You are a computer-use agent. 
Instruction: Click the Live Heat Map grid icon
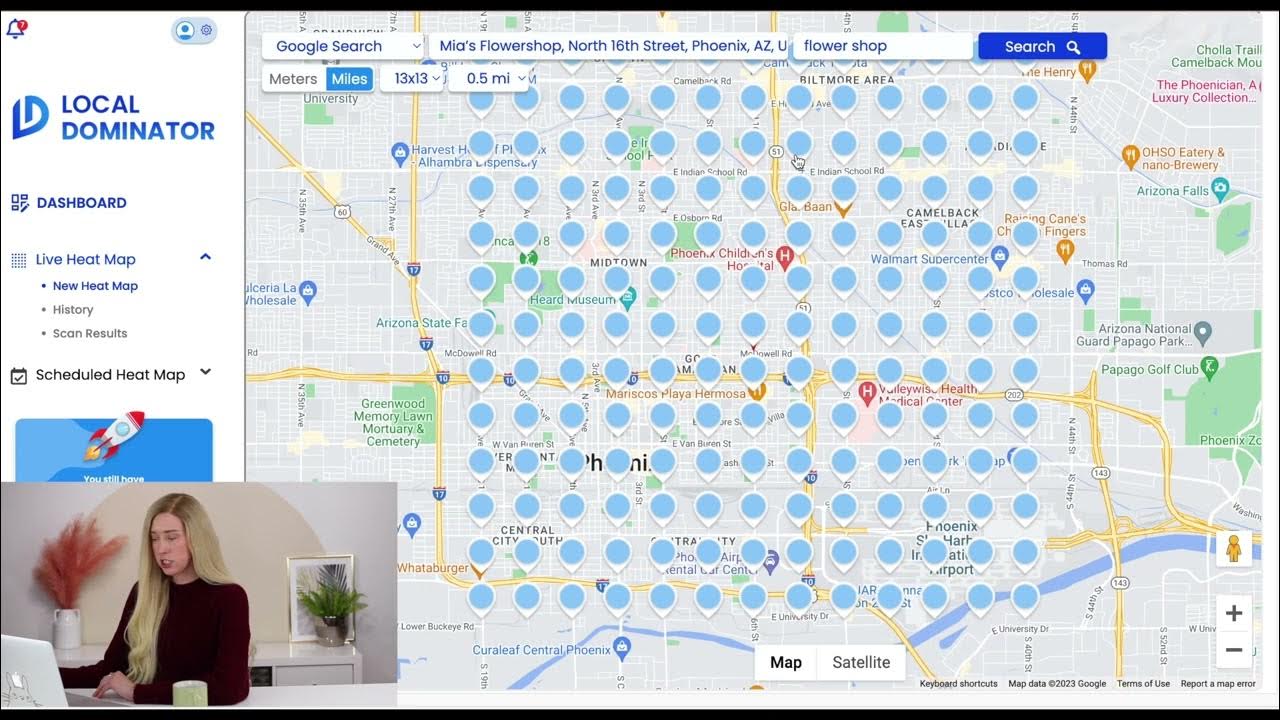coord(18,260)
